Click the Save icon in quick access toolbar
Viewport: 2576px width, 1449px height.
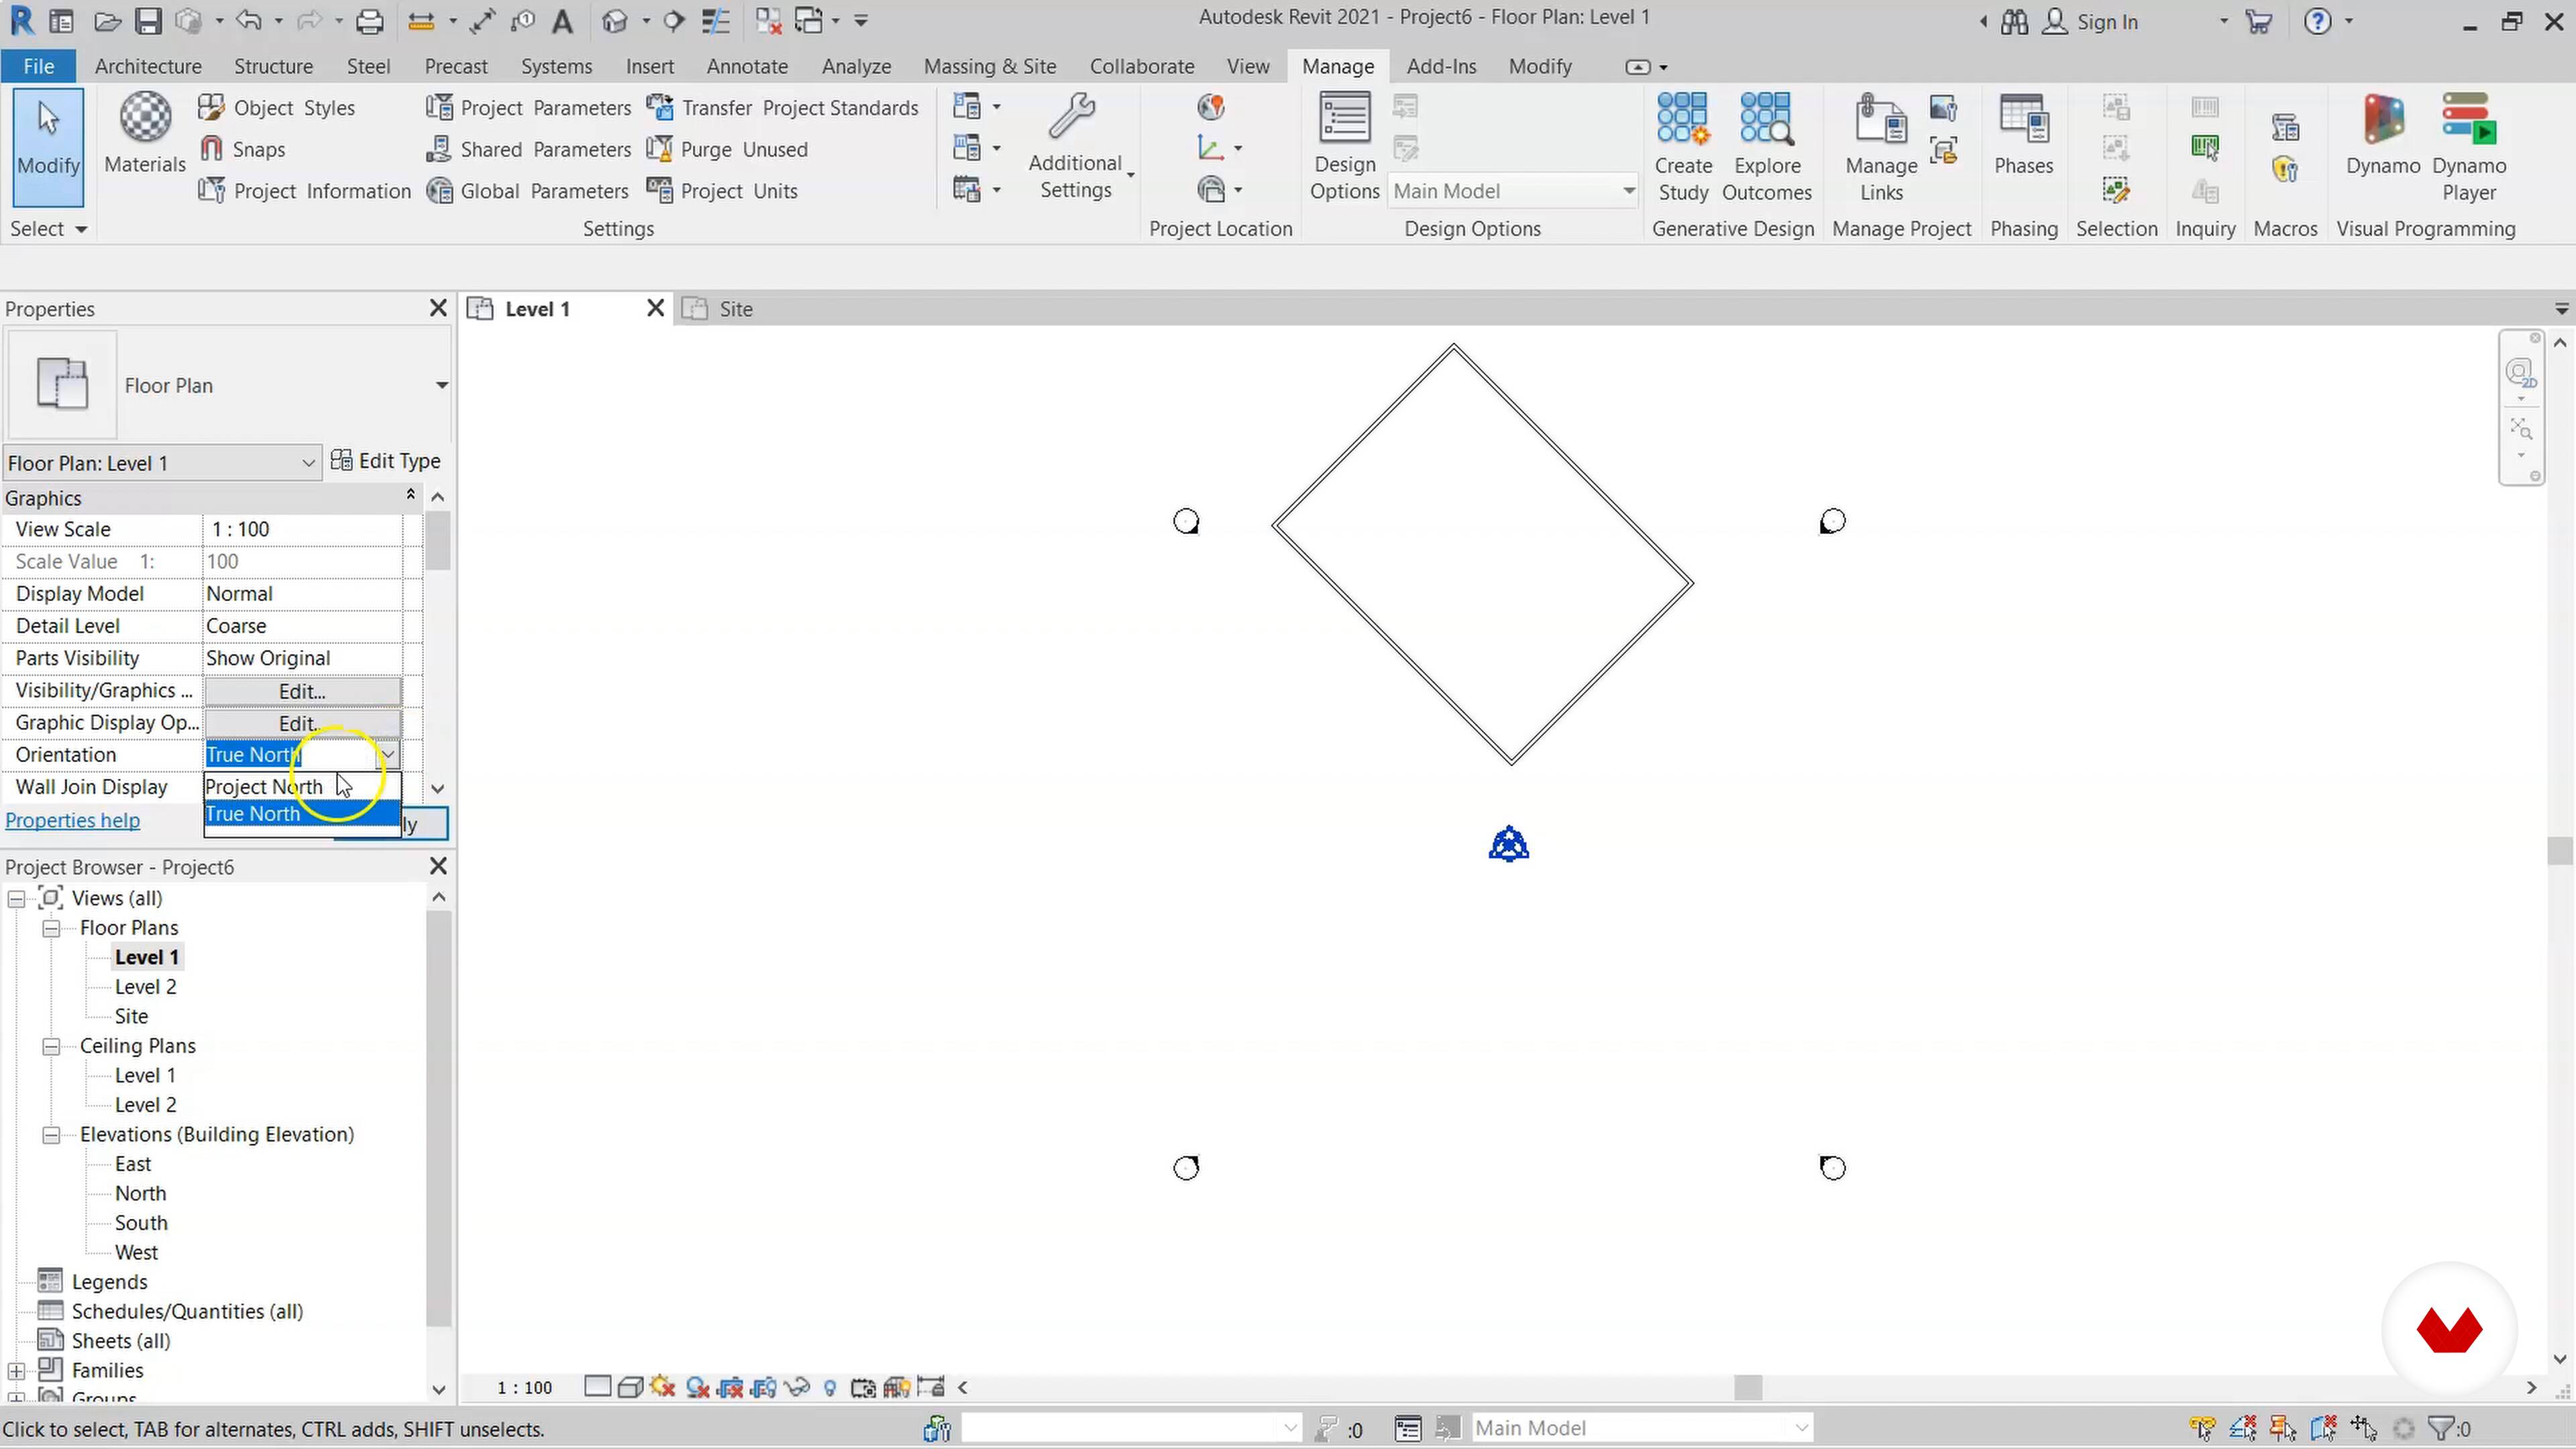[x=148, y=21]
